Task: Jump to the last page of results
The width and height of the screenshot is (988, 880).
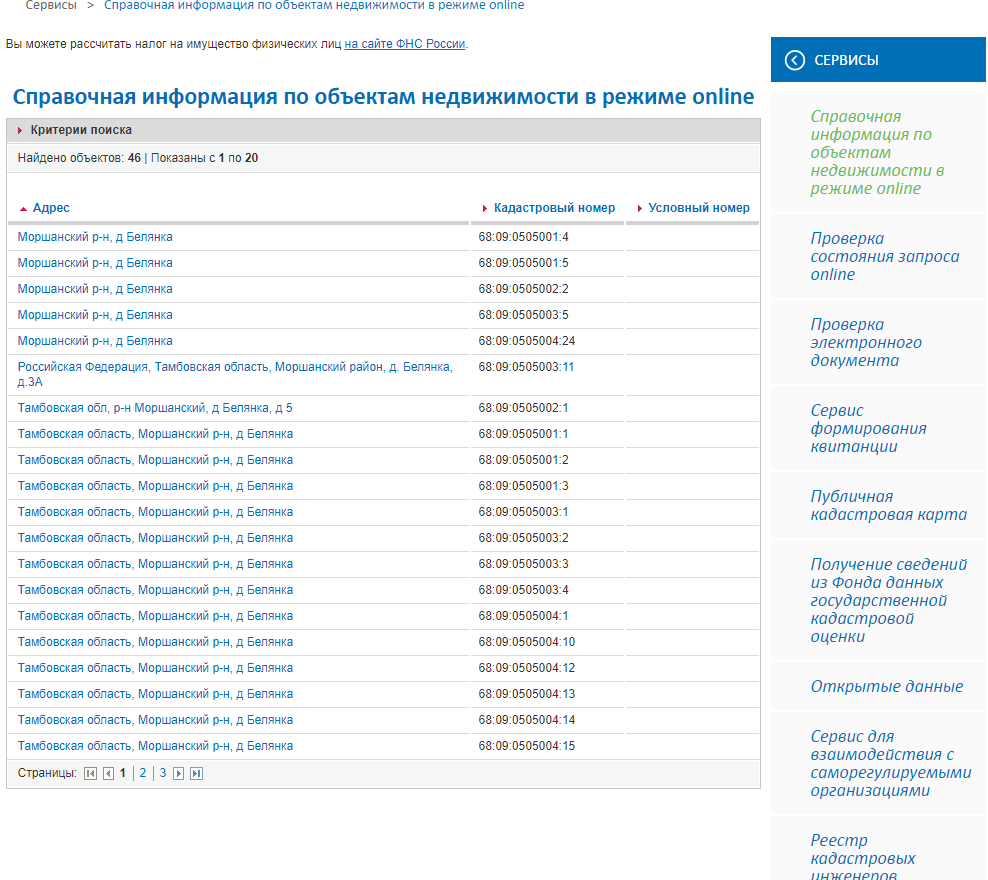Action: [x=196, y=773]
